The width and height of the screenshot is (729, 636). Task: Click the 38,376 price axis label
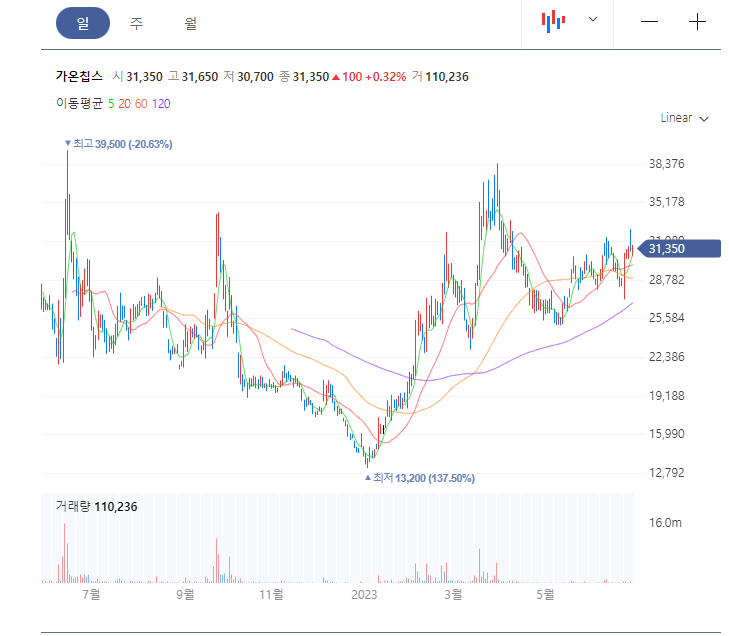click(667, 164)
